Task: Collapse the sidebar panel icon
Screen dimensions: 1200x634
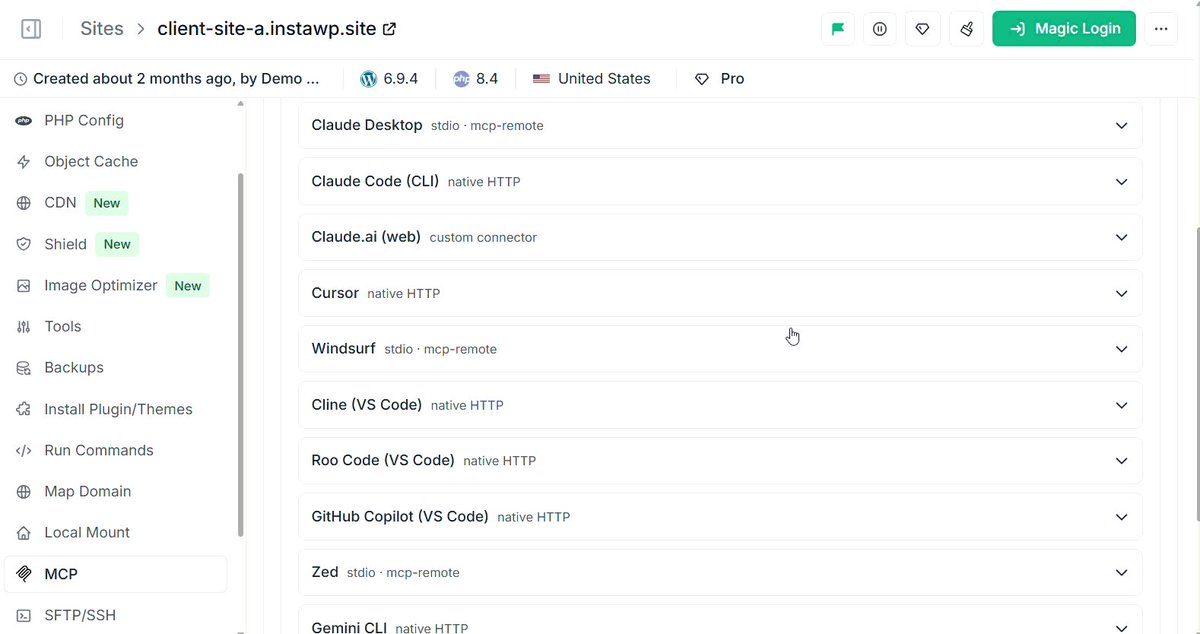Action: [x=31, y=28]
